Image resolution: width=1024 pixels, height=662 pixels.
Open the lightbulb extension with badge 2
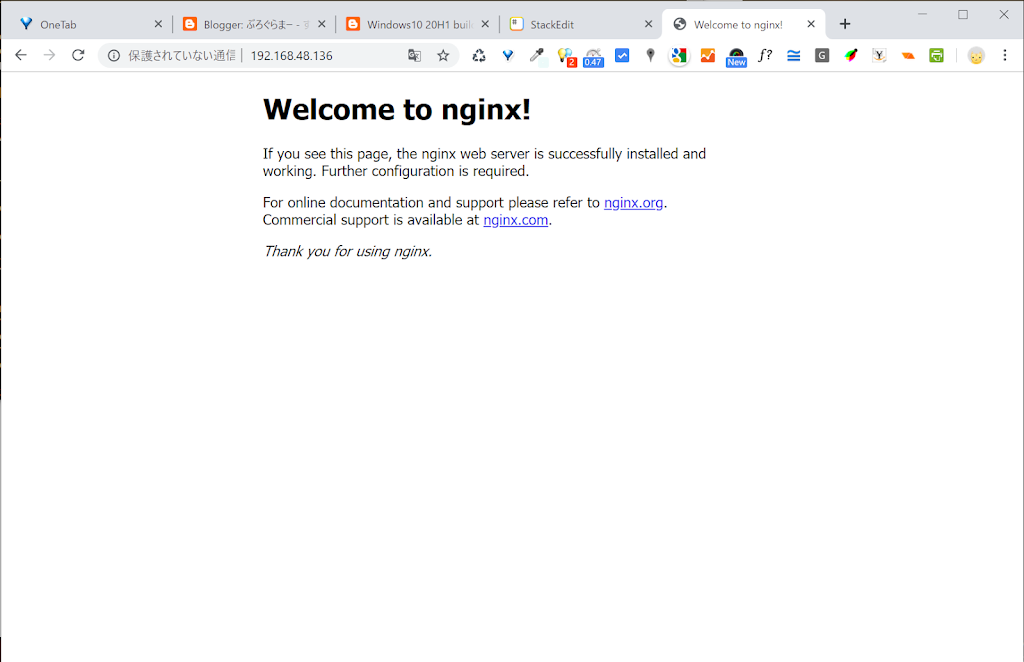coord(566,56)
